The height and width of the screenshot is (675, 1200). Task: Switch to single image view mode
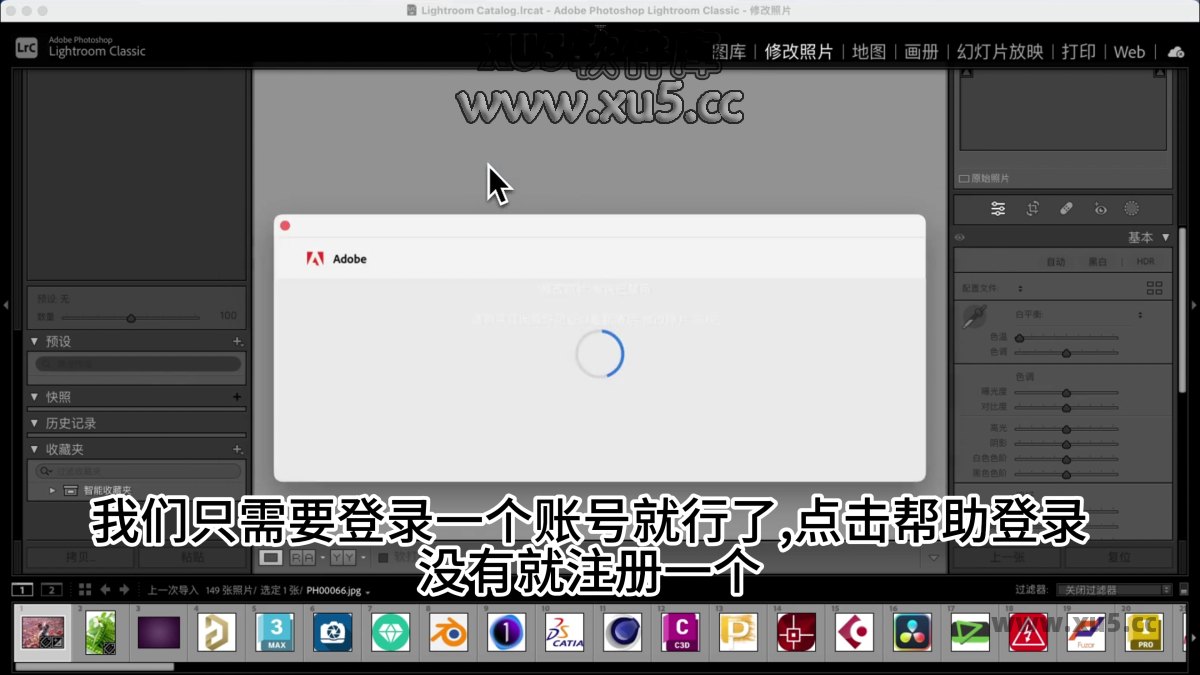point(271,557)
